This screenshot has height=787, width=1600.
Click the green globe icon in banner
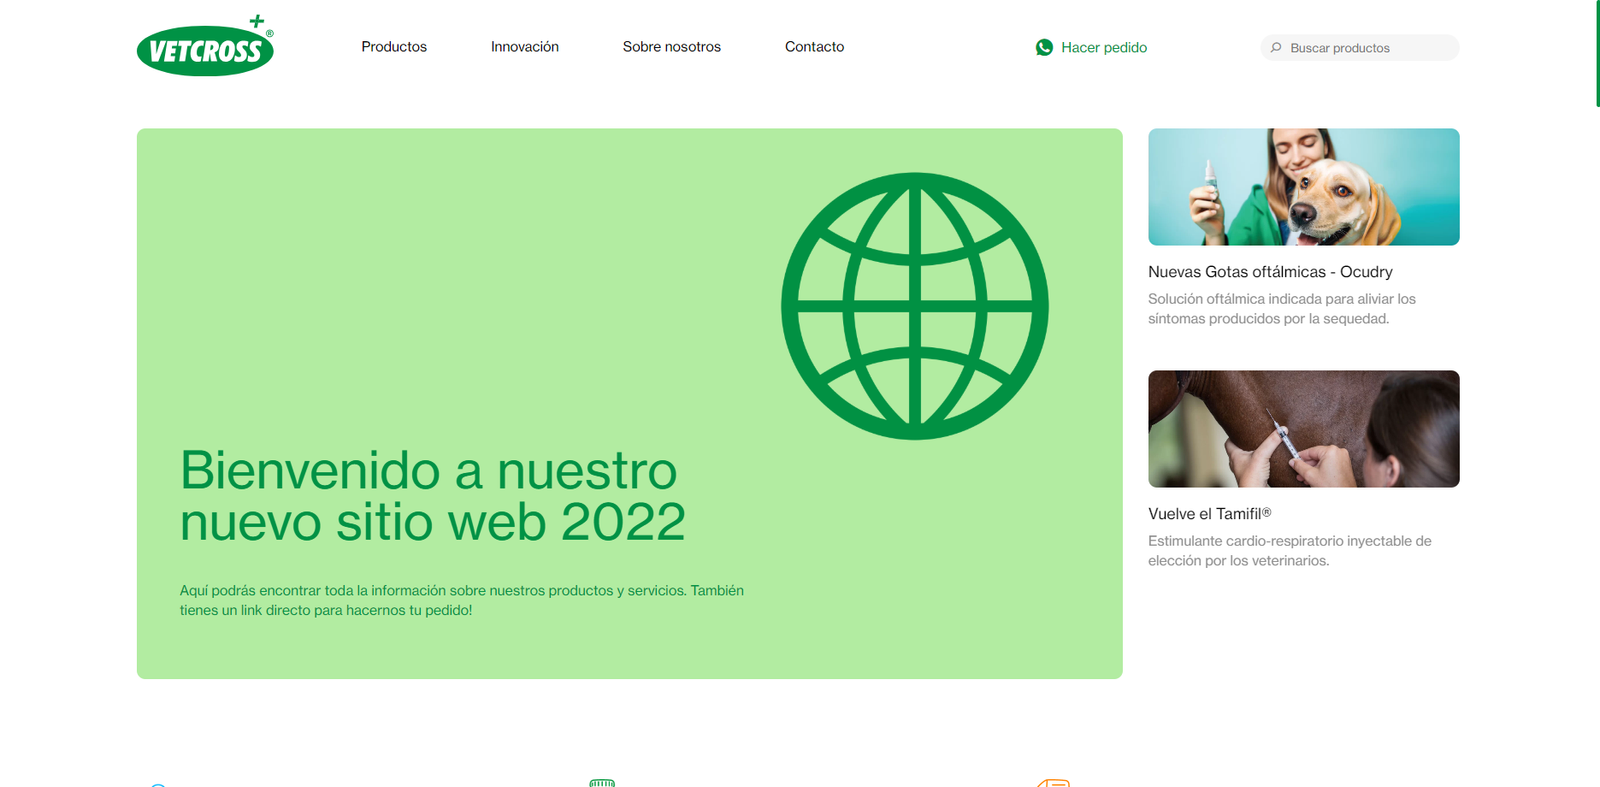pyautogui.click(x=914, y=306)
